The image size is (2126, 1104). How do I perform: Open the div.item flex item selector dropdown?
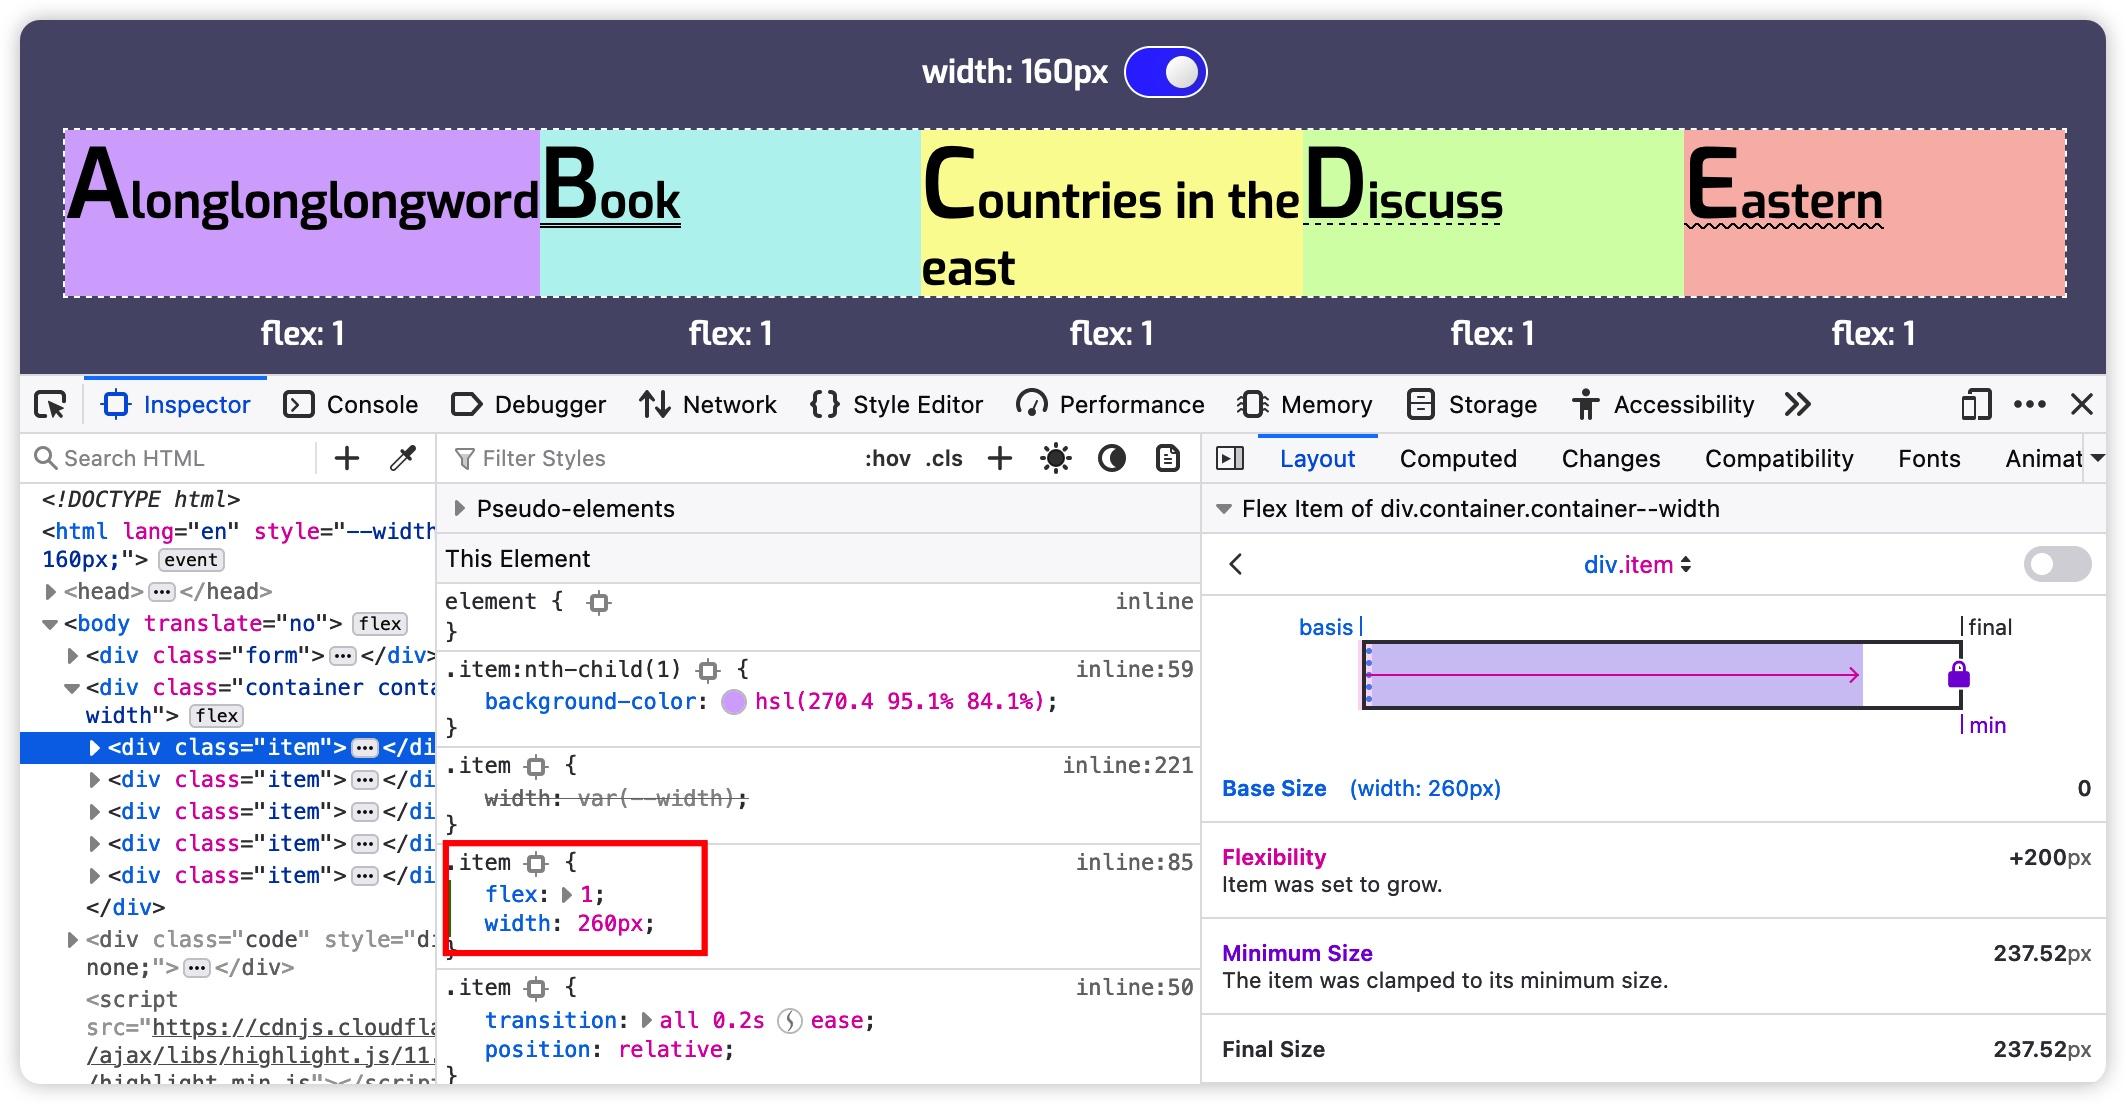1637,565
